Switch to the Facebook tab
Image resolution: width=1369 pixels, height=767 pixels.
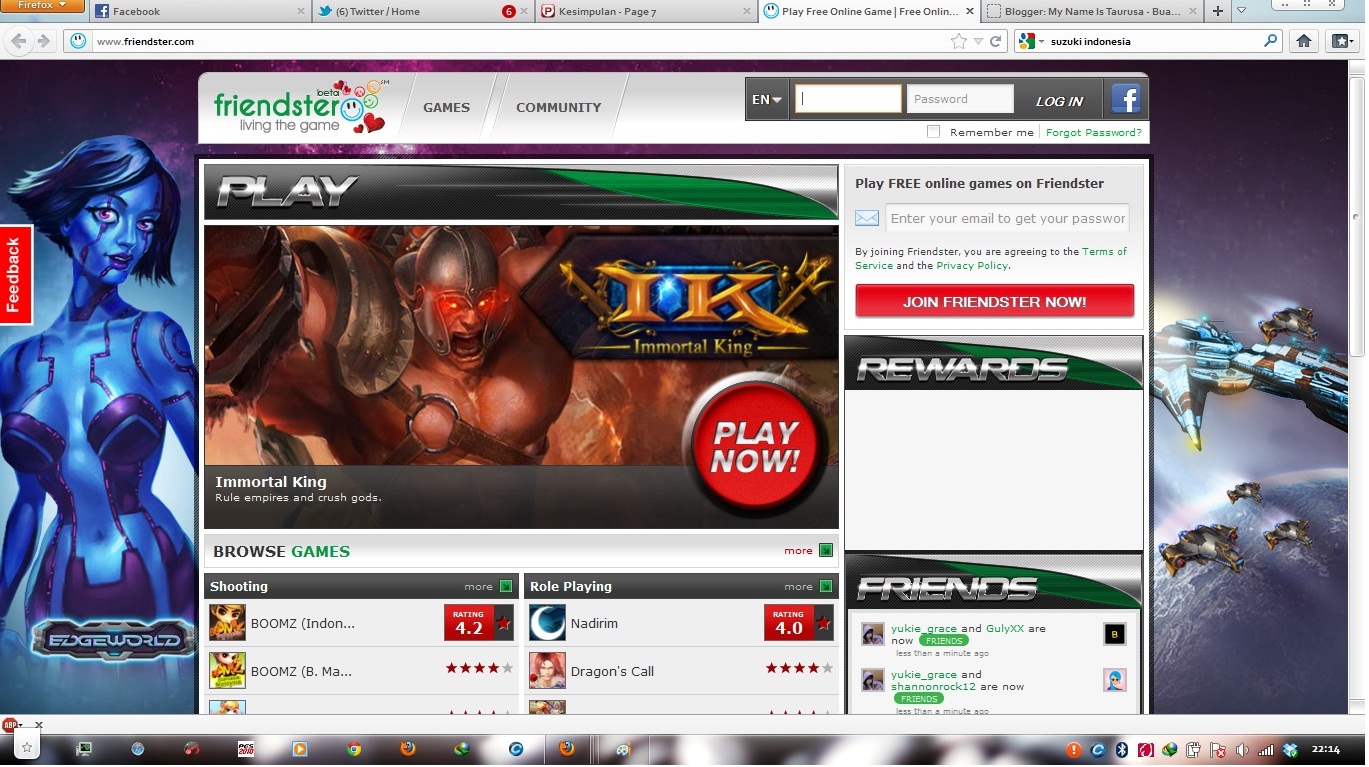pos(199,11)
